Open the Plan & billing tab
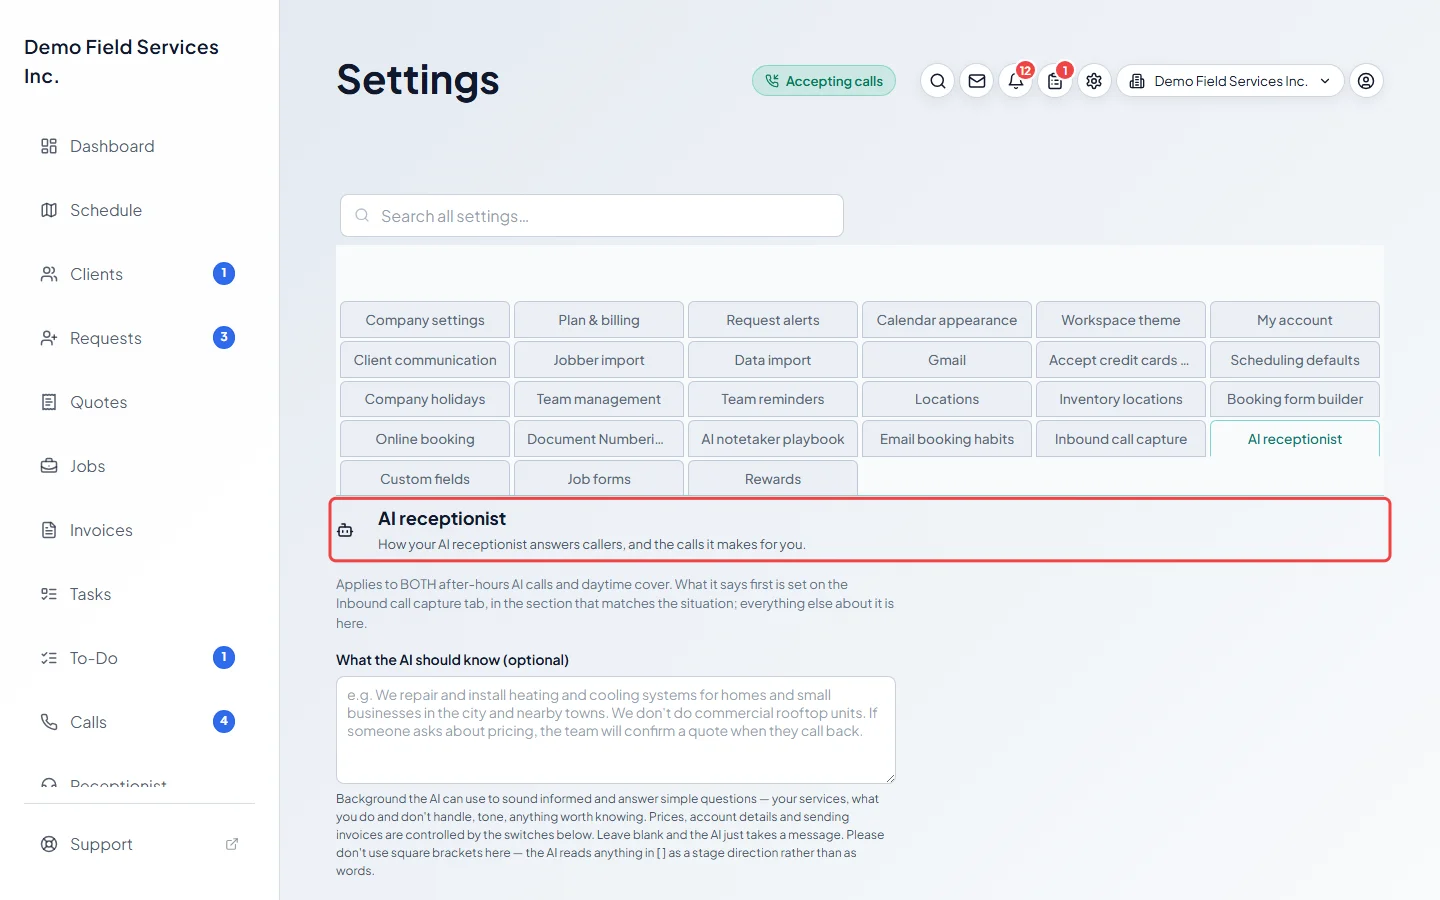Screen dimensions: 1440x900 (x=599, y=320)
